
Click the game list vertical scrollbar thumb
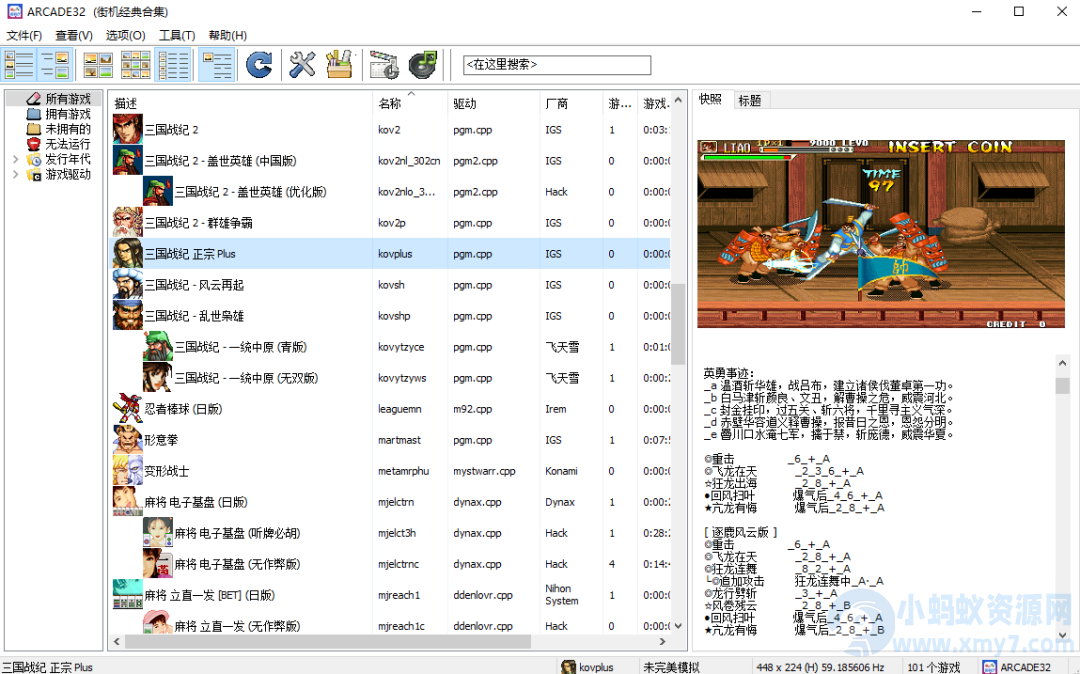pos(678,324)
